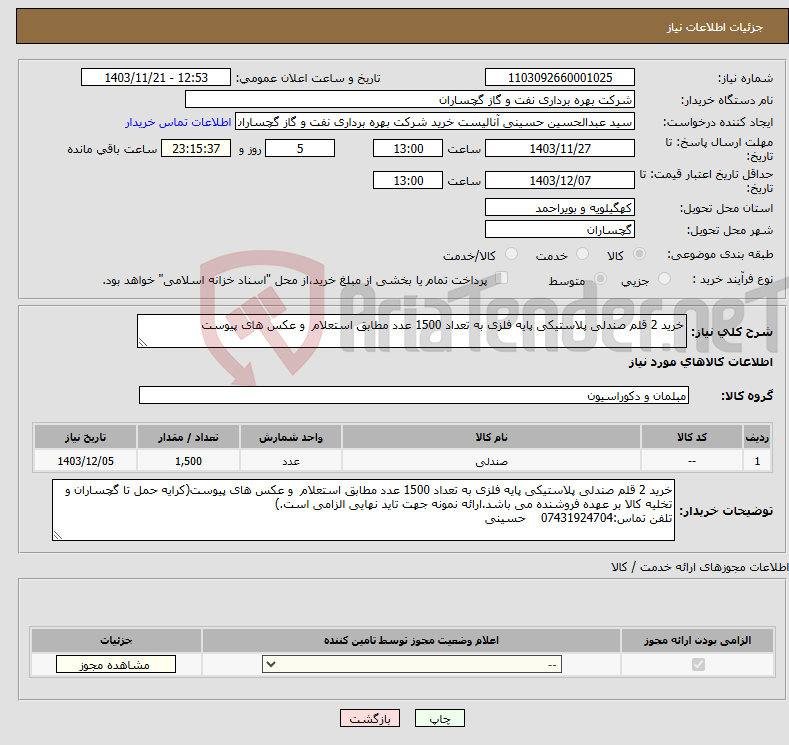Click the quantity cell 1,500
789x745 pixels.
(x=188, y=461)
